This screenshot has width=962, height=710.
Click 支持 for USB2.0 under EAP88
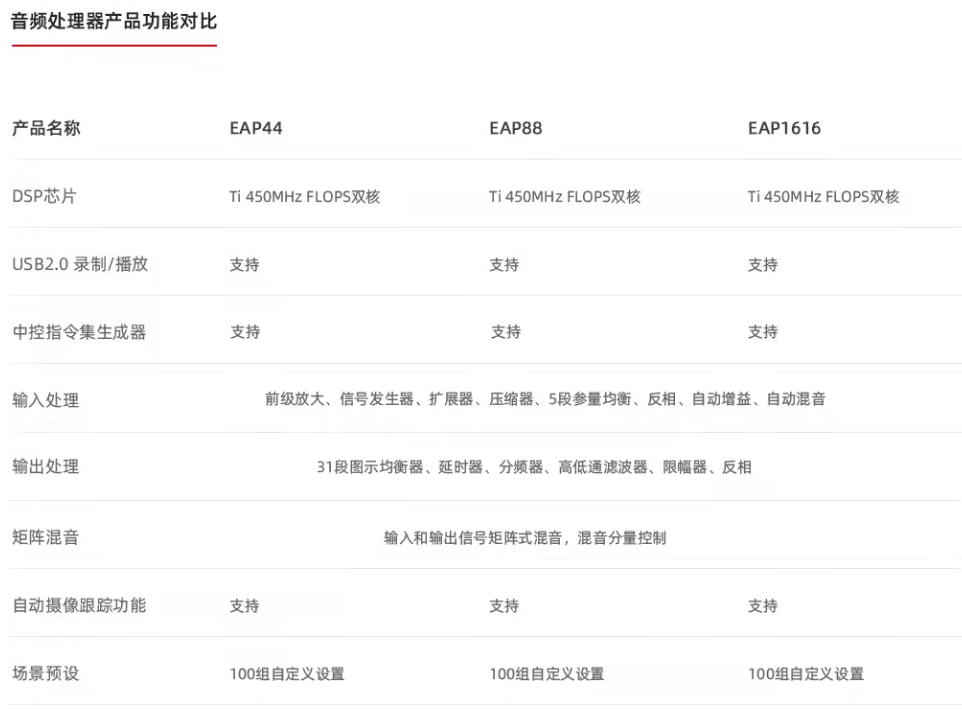pyautogui.click(x=504, y=265)
